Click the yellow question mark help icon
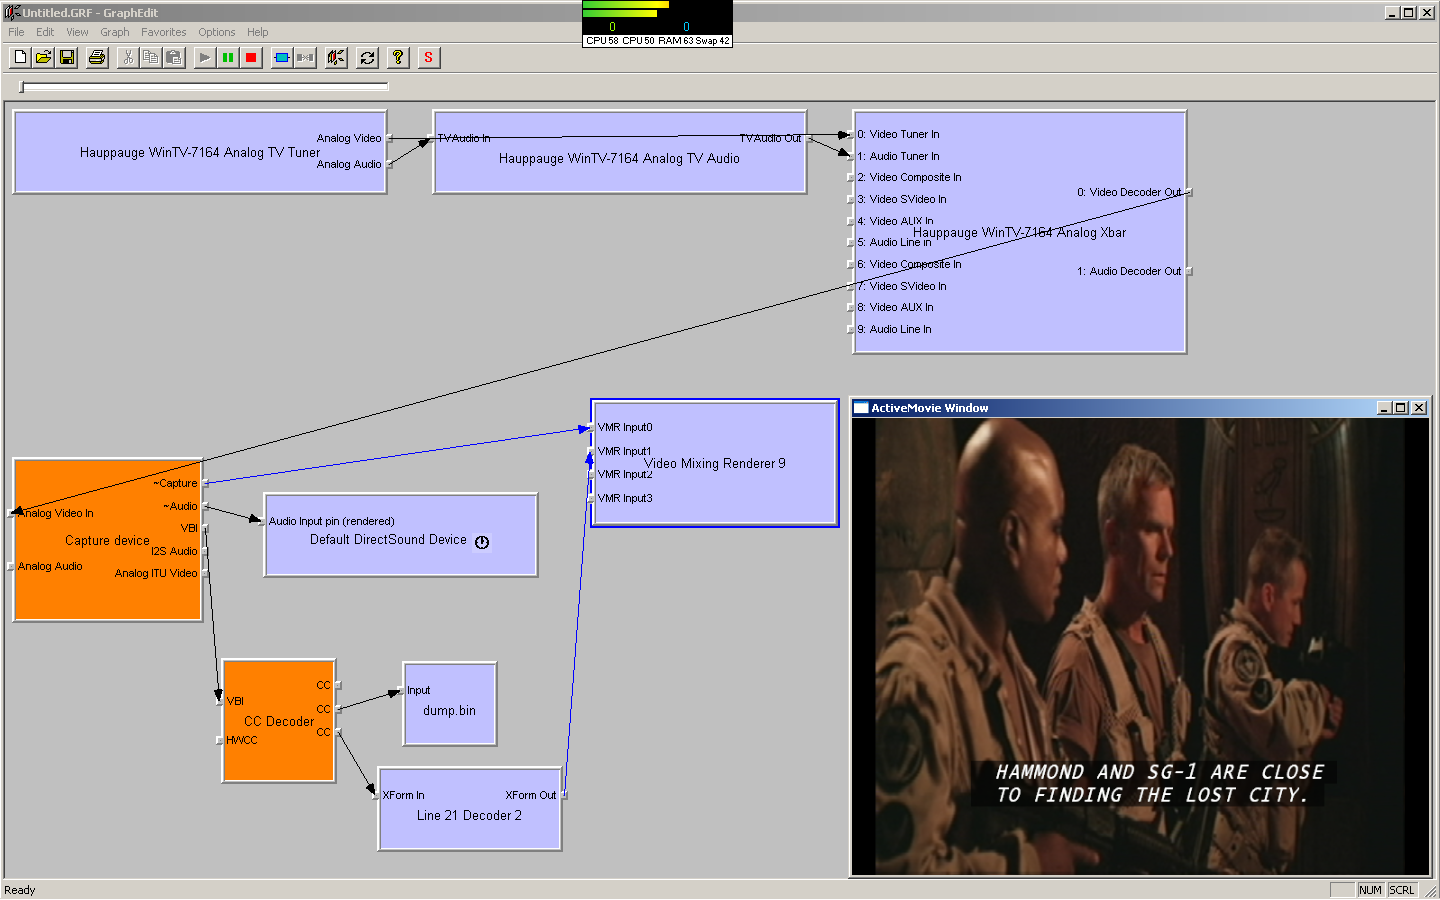This screenshot has width=1440, height=900. [x=398, y=57]
